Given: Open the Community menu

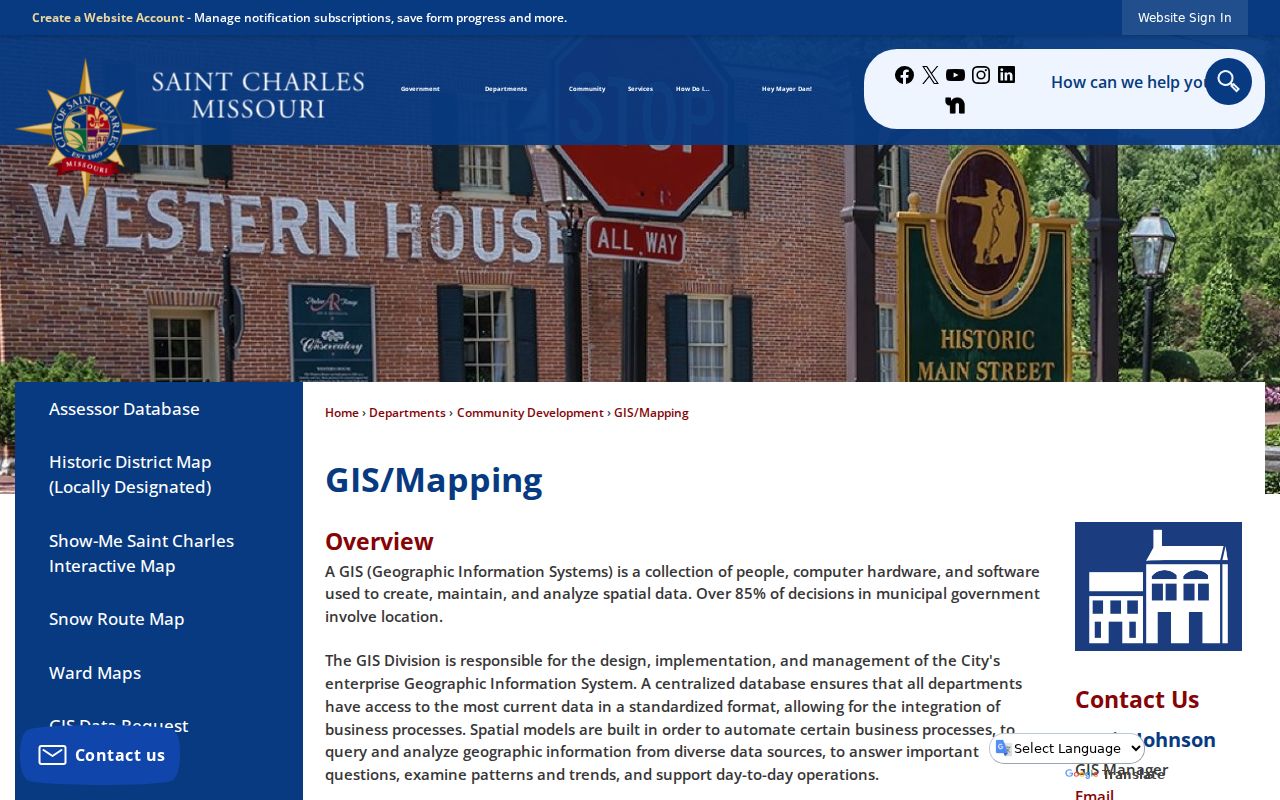Looking at the screenshot, I should (587, 89).
